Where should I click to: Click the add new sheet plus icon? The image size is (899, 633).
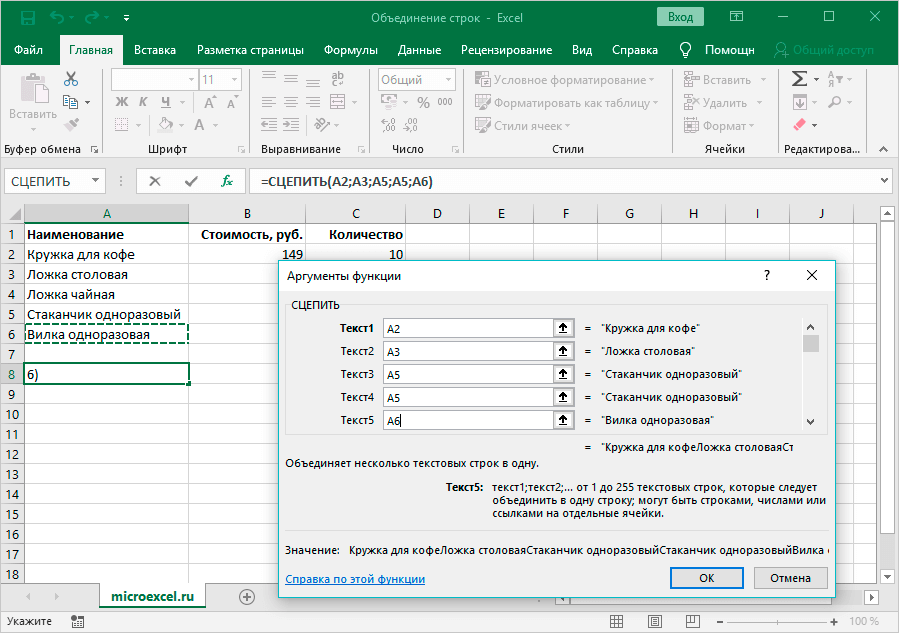point(247,597)
